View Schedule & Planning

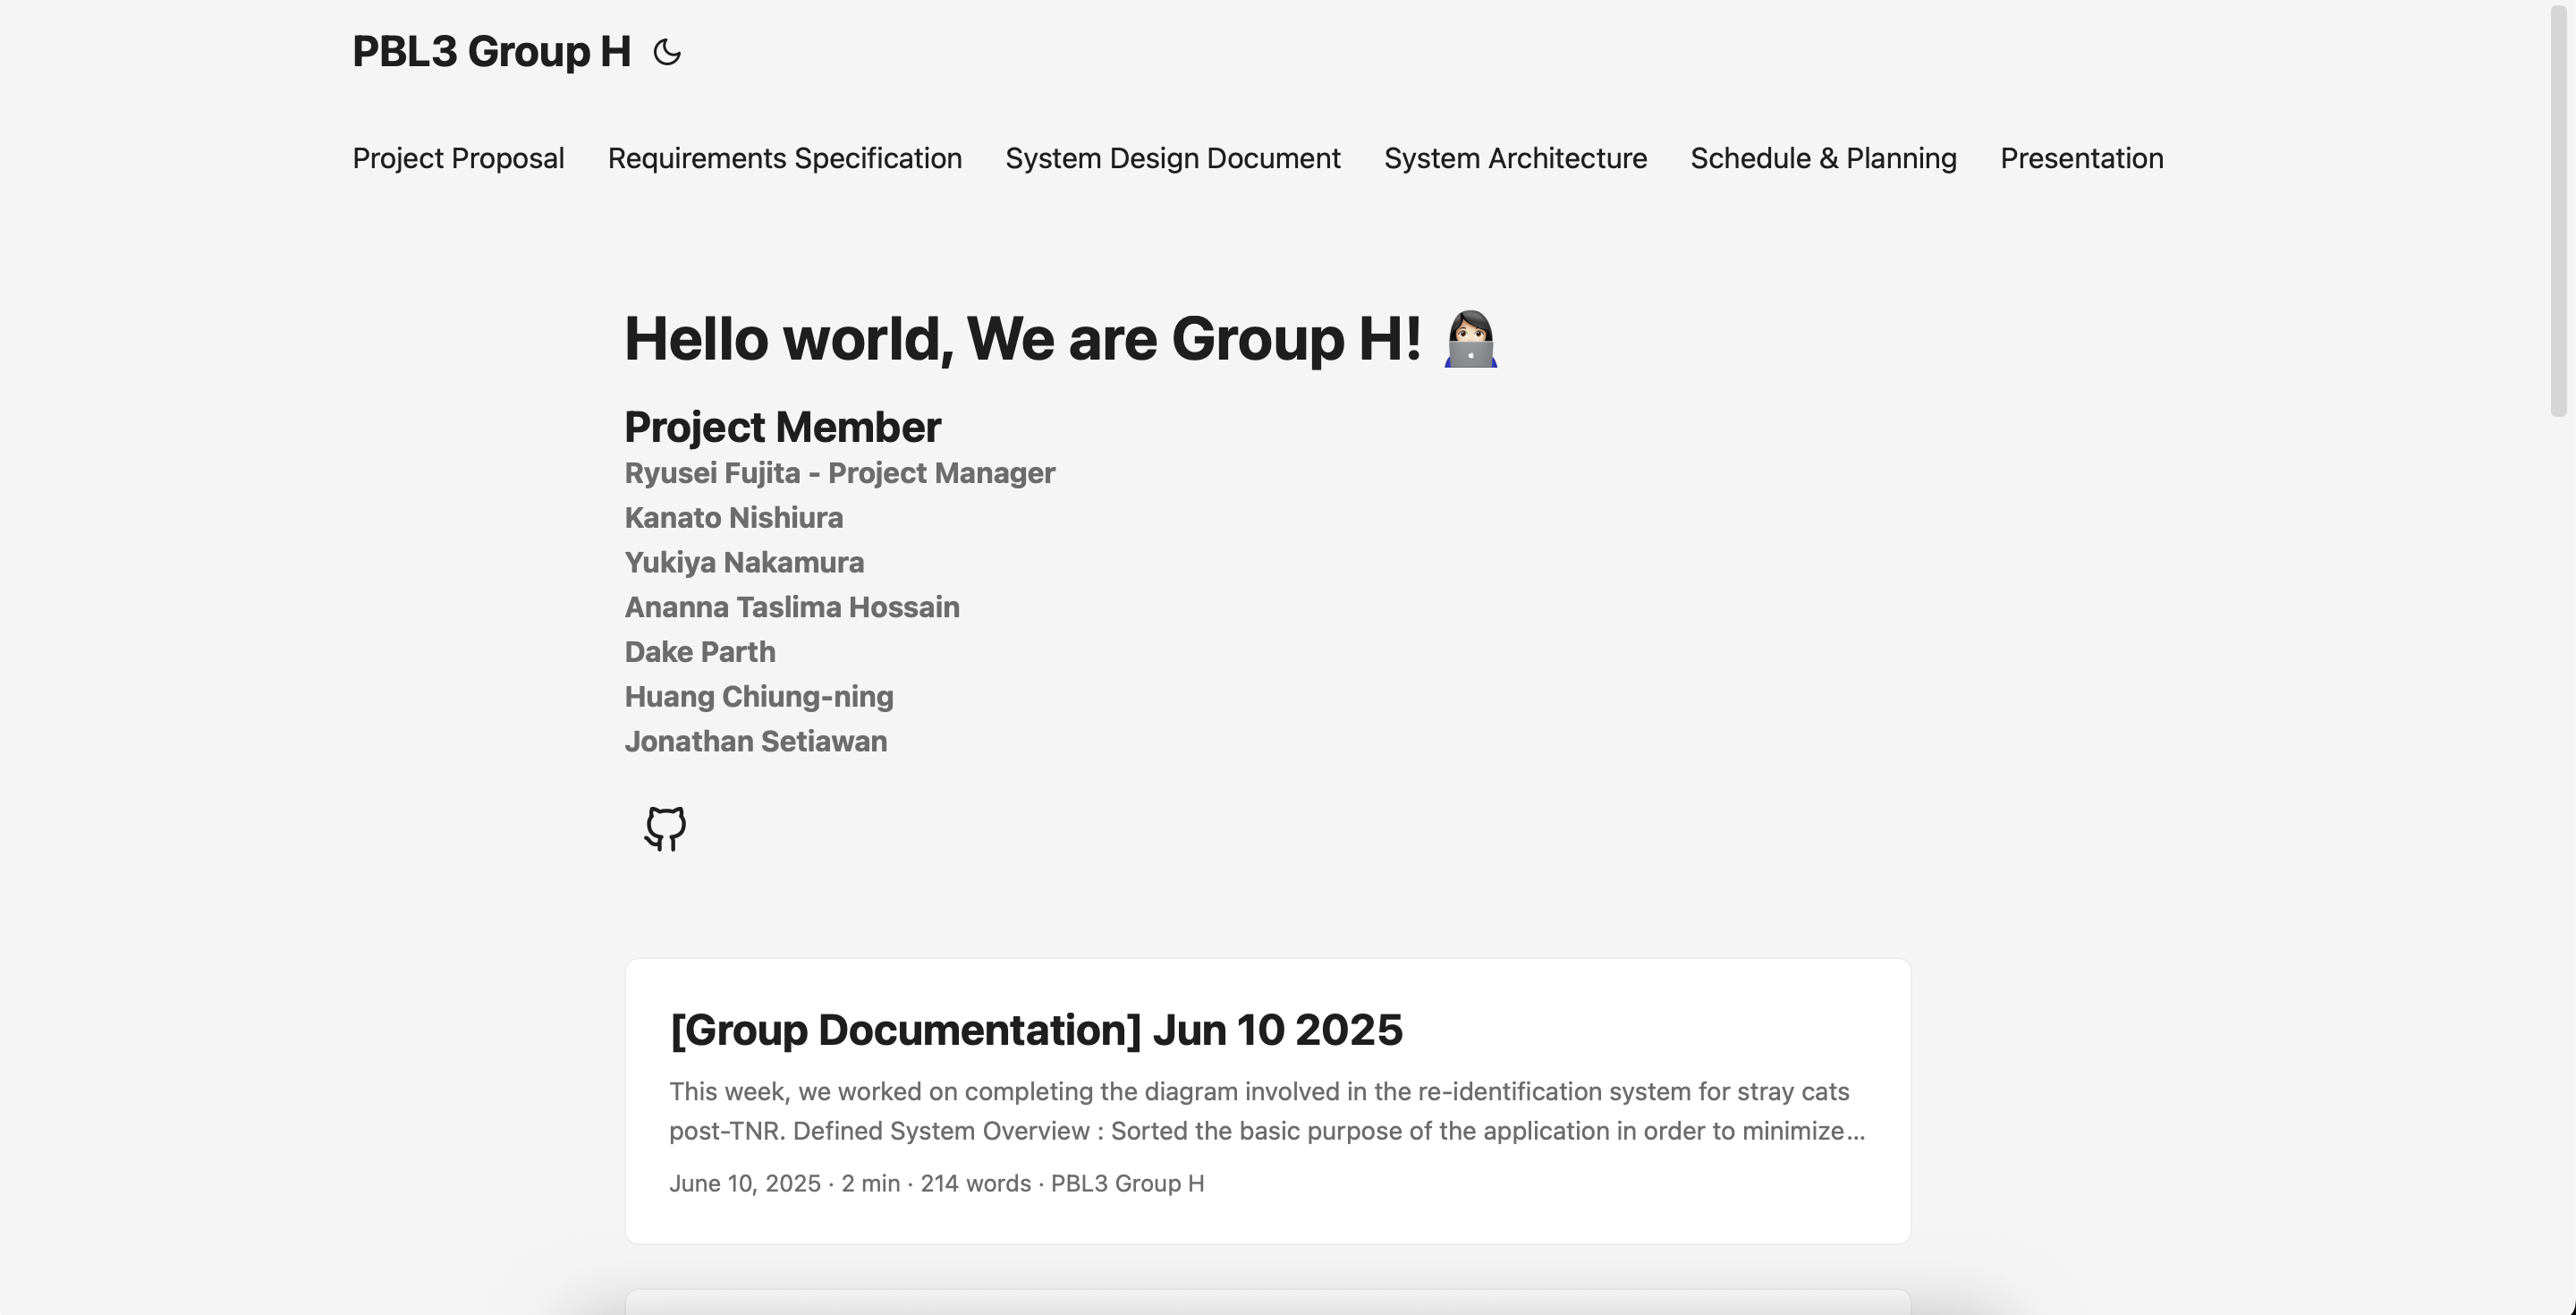point(1822,158)
